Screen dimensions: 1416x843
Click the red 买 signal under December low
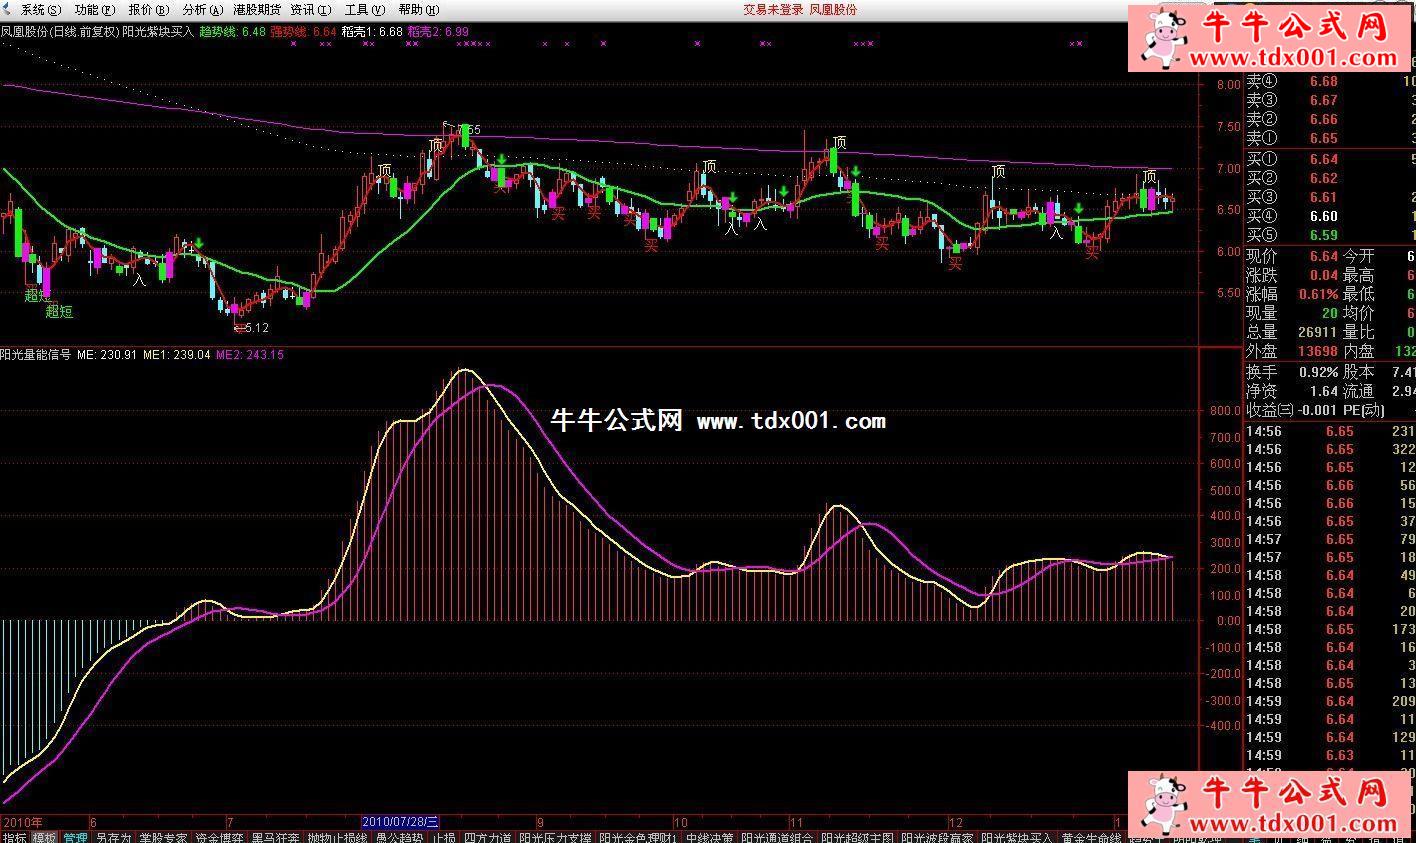click(955, 263)
